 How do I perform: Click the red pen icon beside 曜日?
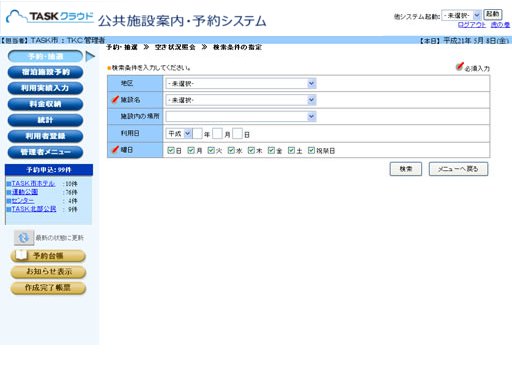pyautogui.click(x=115, y=150)
